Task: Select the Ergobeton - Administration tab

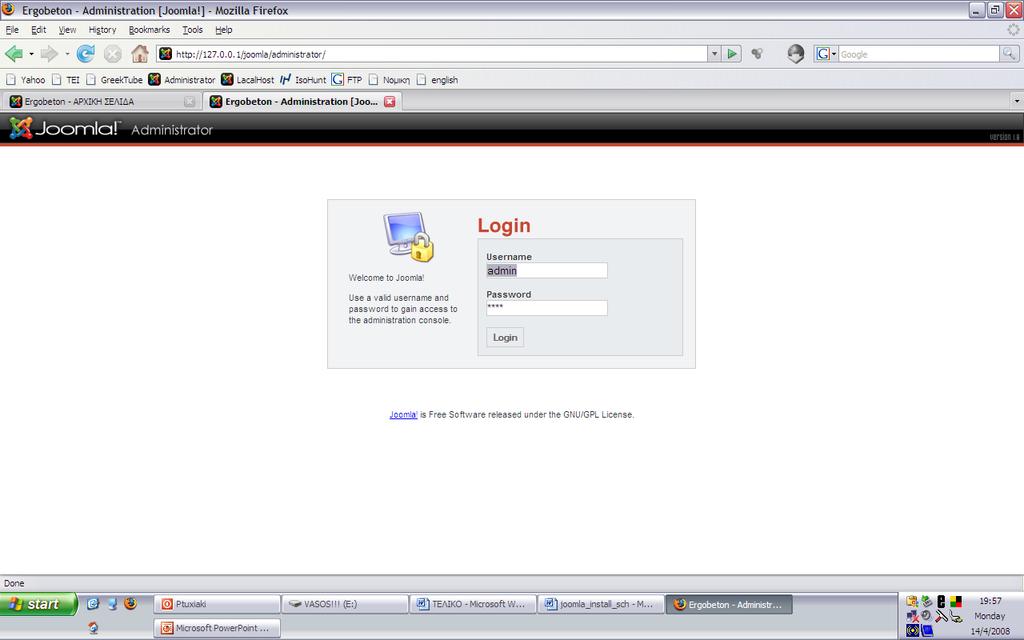Action: pyautogui.click(x=302, y=101)
